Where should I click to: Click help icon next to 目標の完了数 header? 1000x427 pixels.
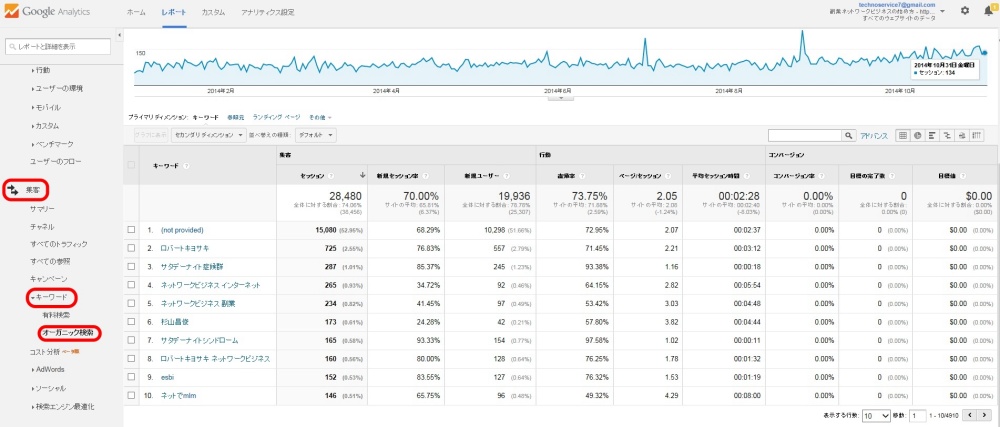pos(893,175)
